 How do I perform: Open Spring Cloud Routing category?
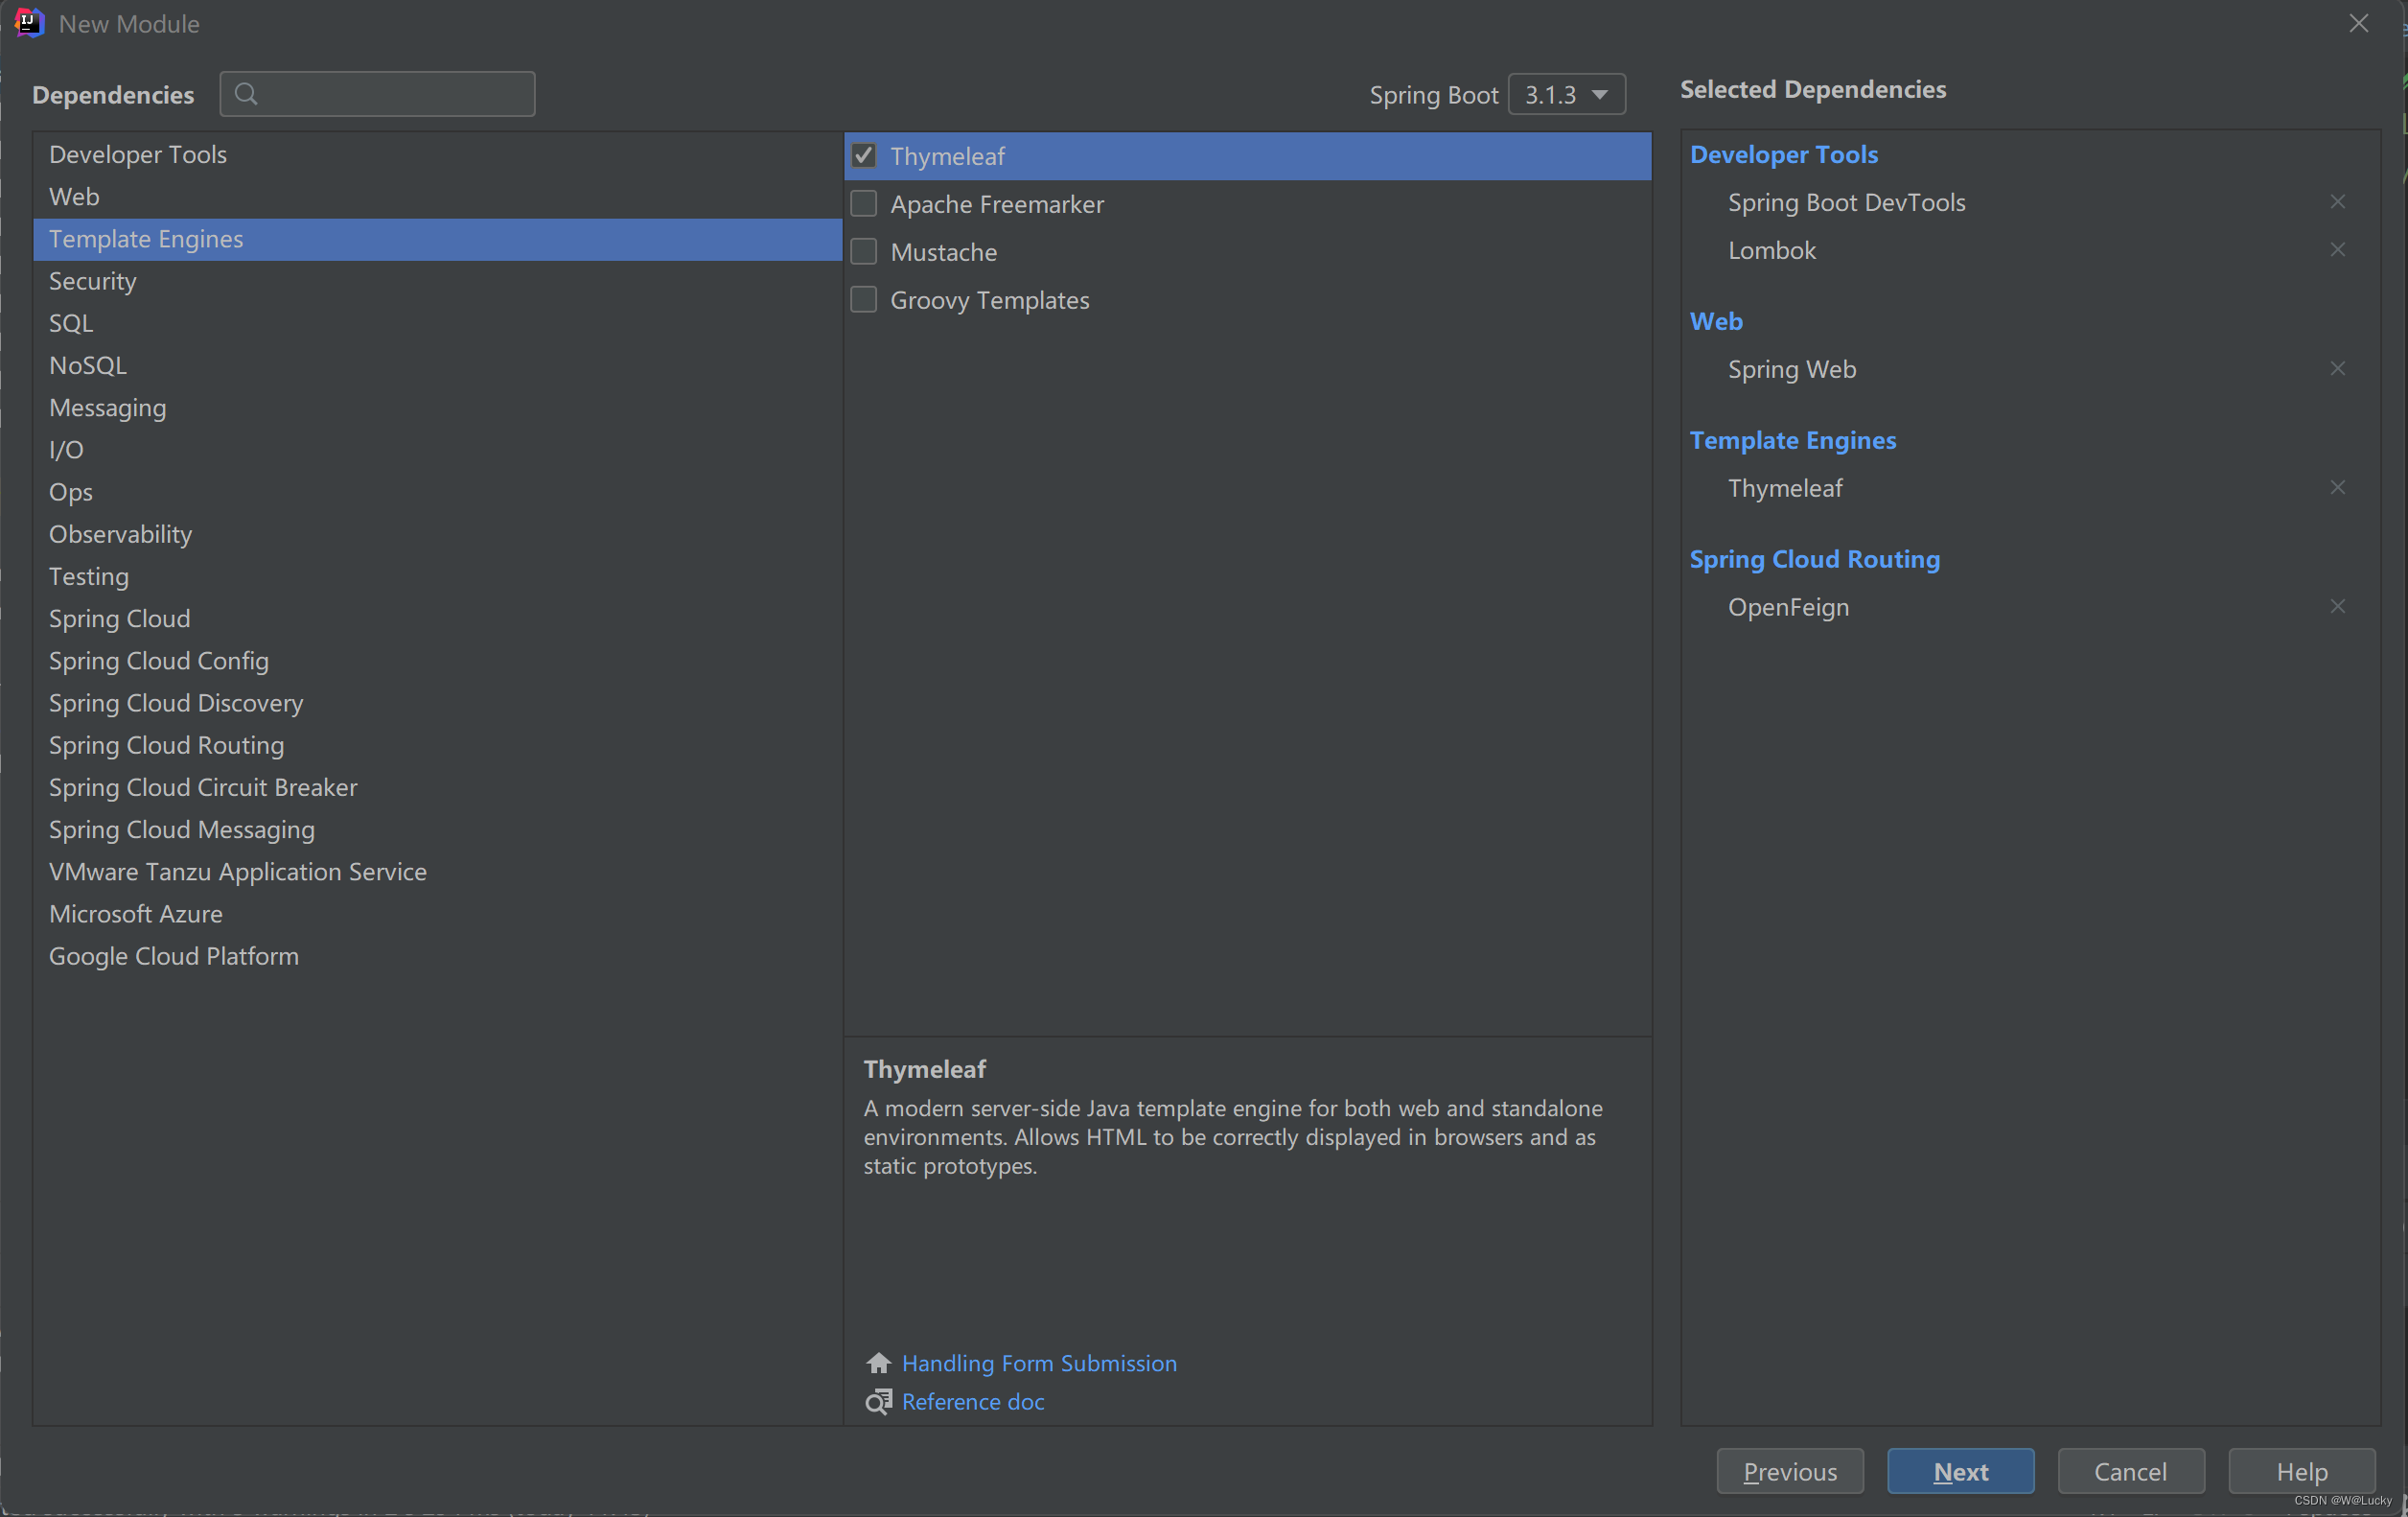tap(166, 745)
